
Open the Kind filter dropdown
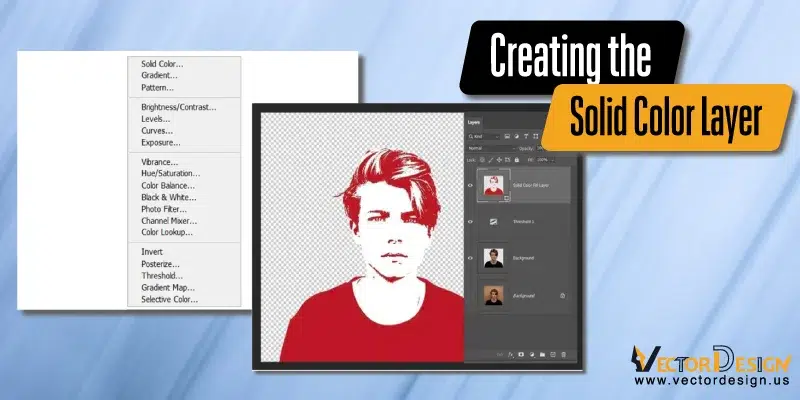click(484, 137)
